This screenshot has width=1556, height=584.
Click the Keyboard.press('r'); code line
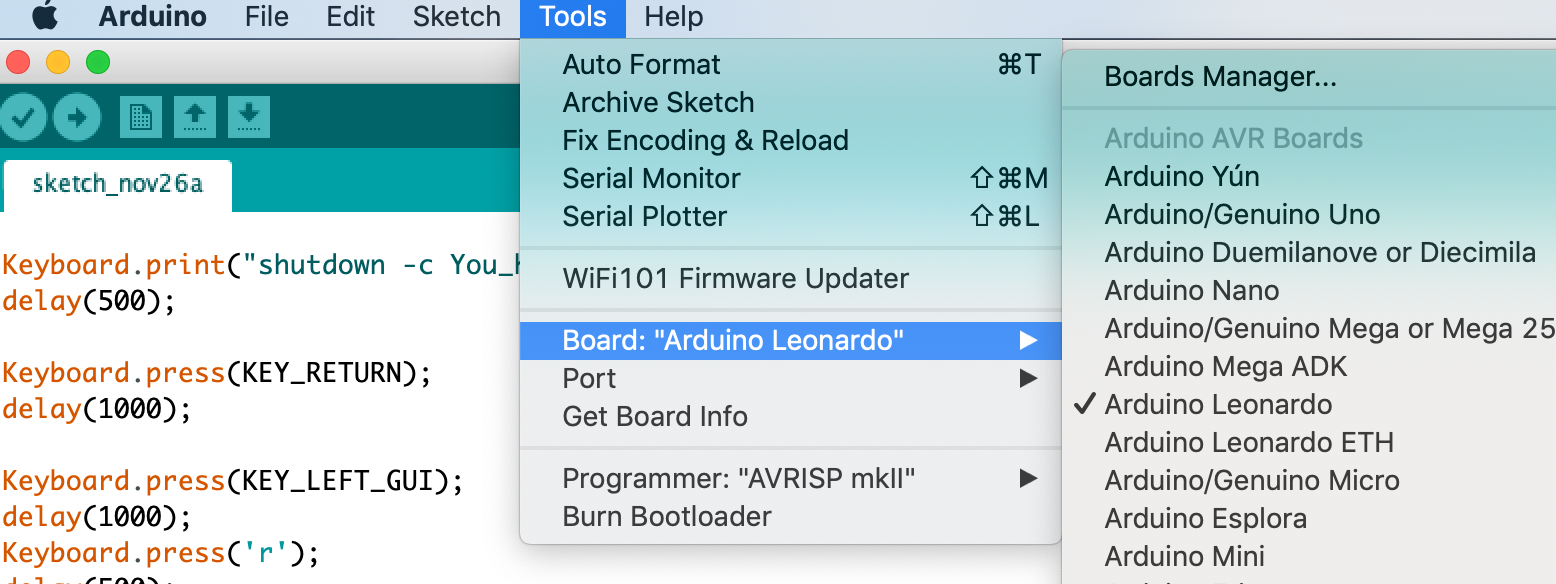[x=160, y=553]
